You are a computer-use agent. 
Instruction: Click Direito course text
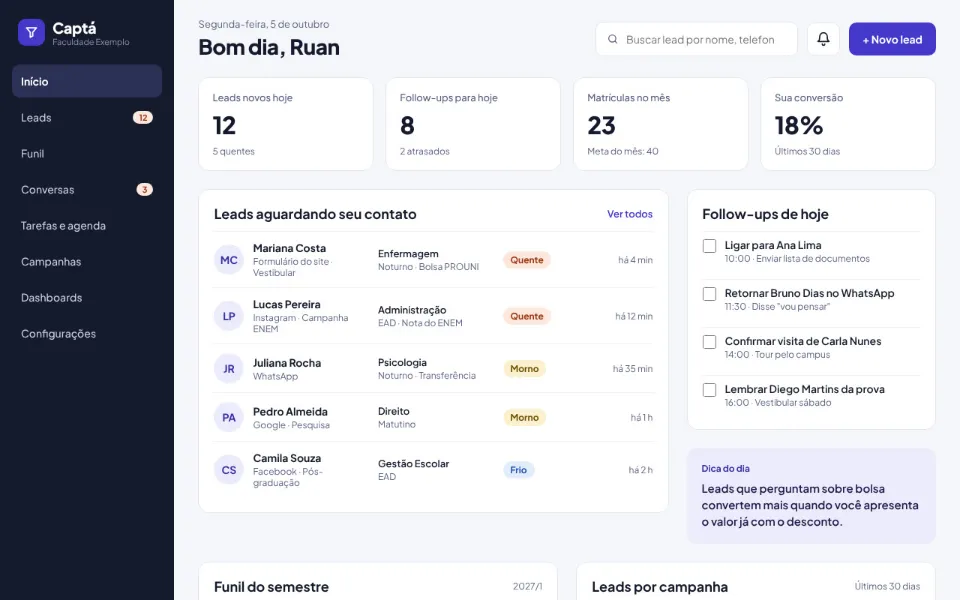pyautogui.click(x=394, y=411)
